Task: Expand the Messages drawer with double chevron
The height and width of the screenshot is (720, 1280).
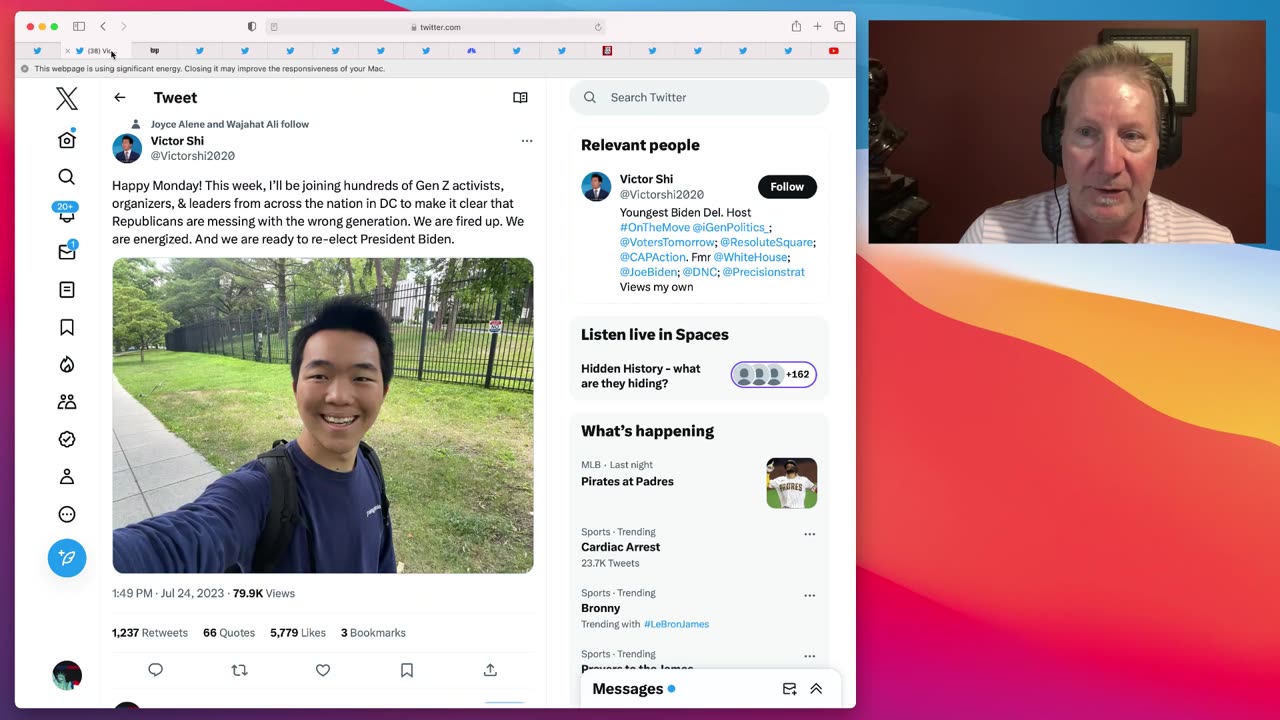Action: pyautogui.click(x=816, y=689)
